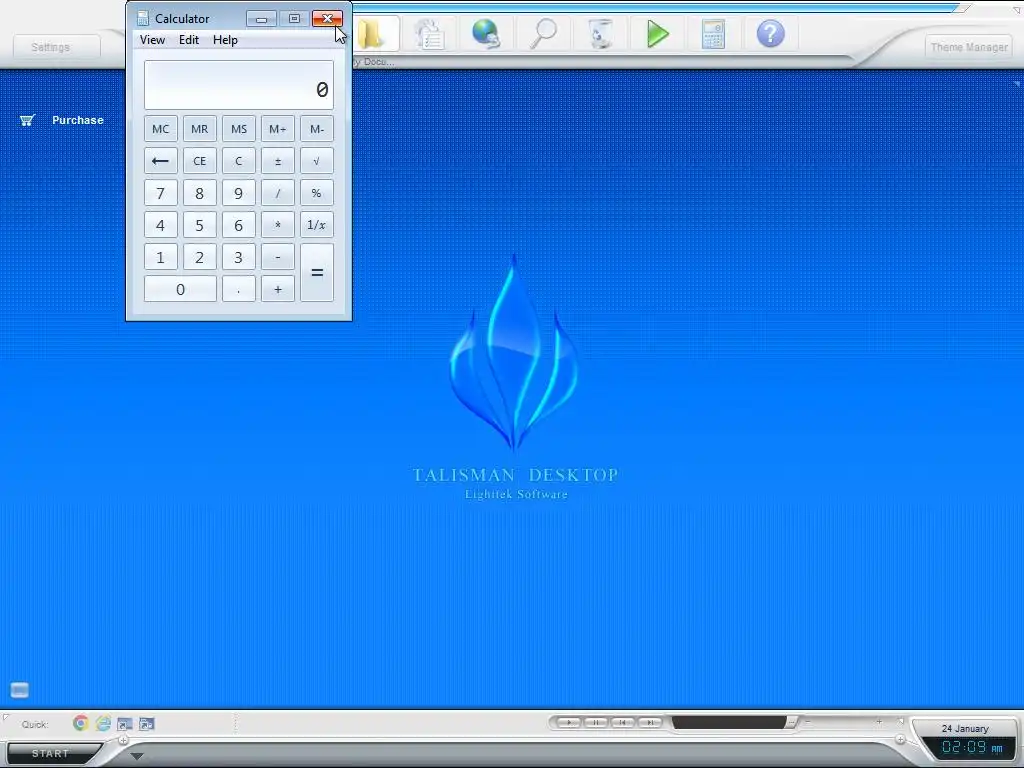This screenshot has height=768, width=1024.
Task: Expand the triangle arrow beside START
Action: 136,756
